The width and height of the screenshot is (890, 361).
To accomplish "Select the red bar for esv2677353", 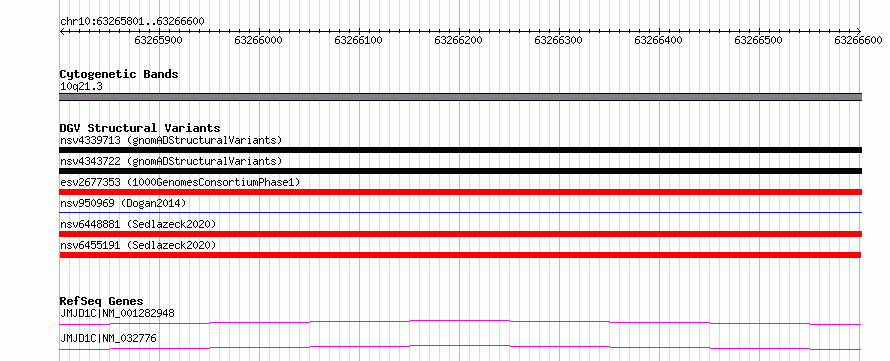I will coord(460,192).
